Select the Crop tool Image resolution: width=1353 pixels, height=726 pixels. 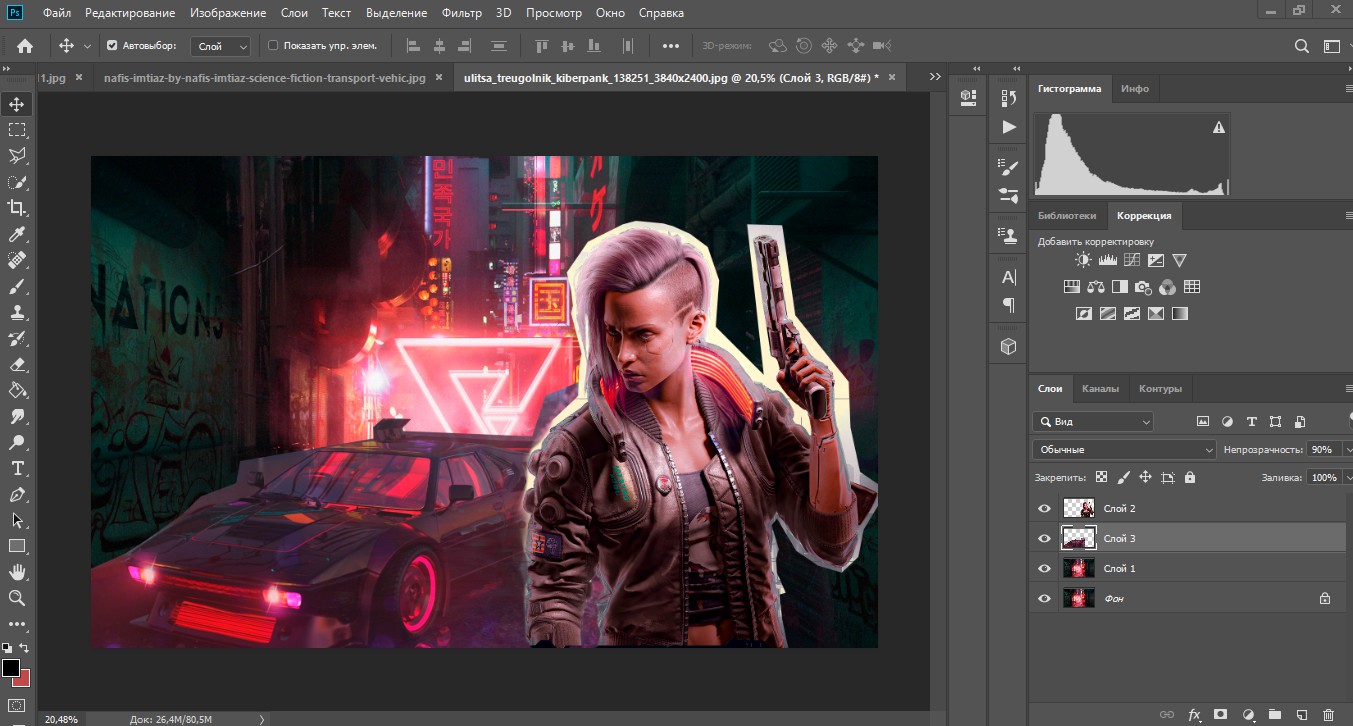click(17, 208)
